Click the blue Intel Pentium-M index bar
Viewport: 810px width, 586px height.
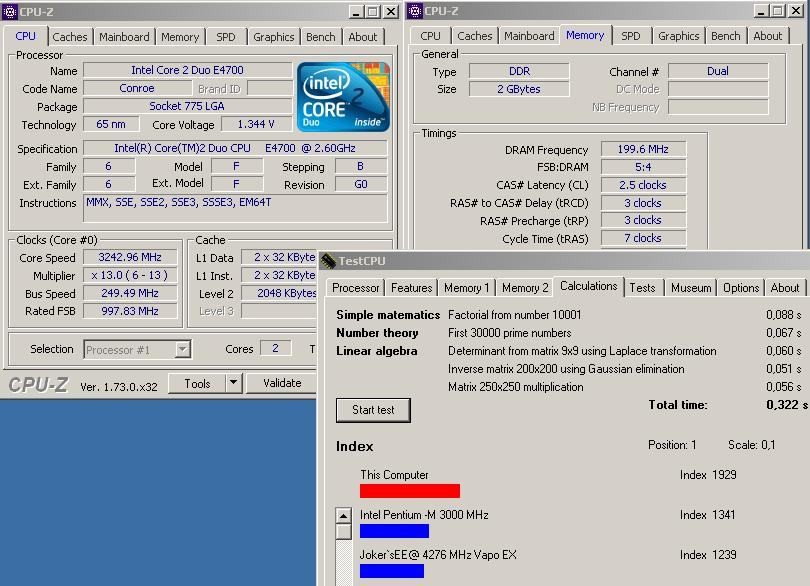(x=394, y=531)
